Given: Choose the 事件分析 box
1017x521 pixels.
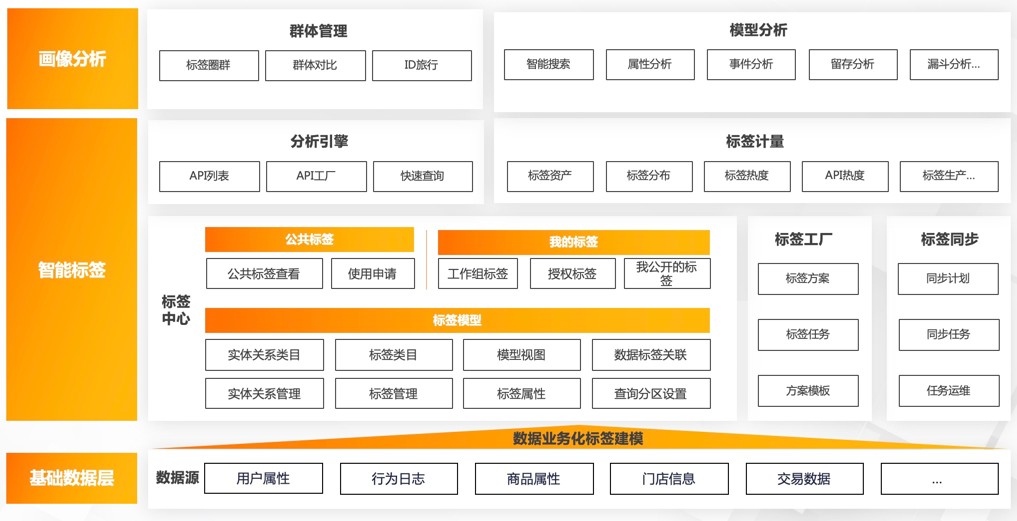Looking at the screenshot, I should point(751,64).
